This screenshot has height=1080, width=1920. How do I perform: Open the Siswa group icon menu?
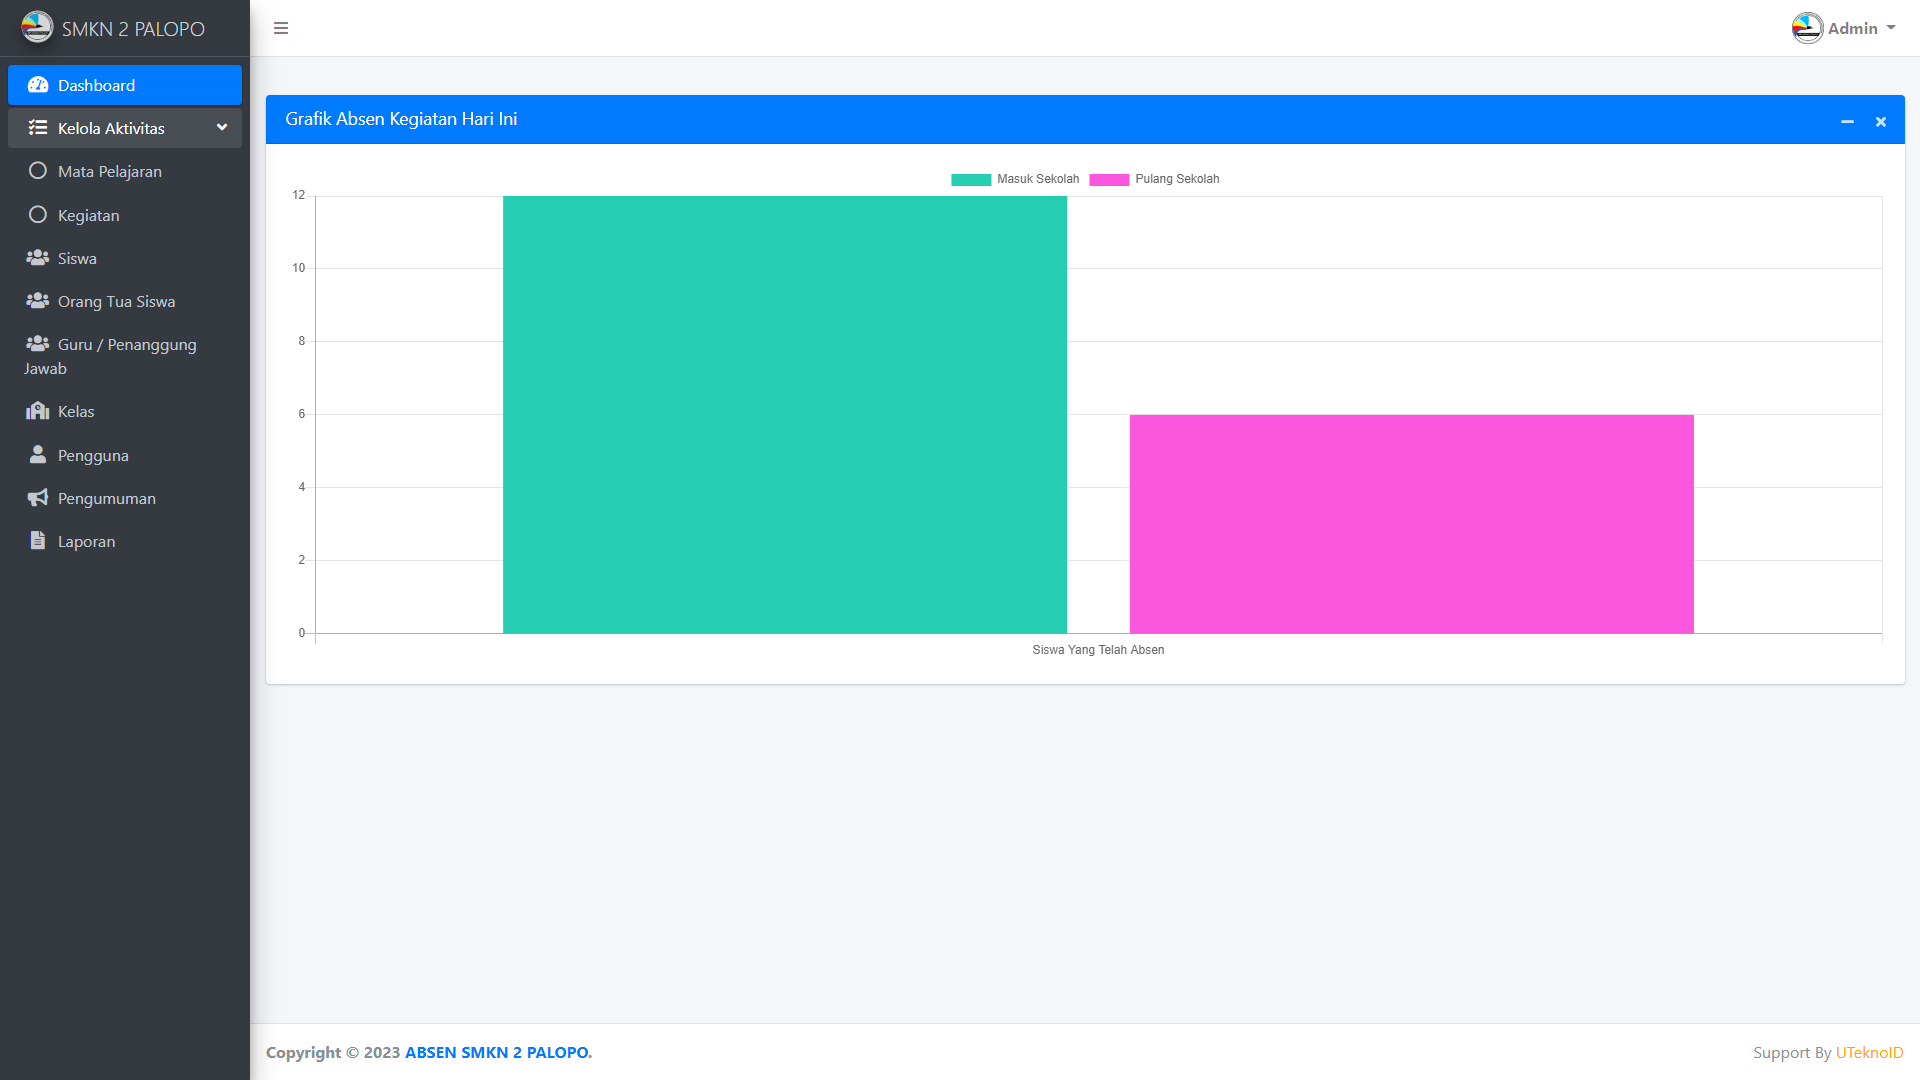click(x=37, y=258)
